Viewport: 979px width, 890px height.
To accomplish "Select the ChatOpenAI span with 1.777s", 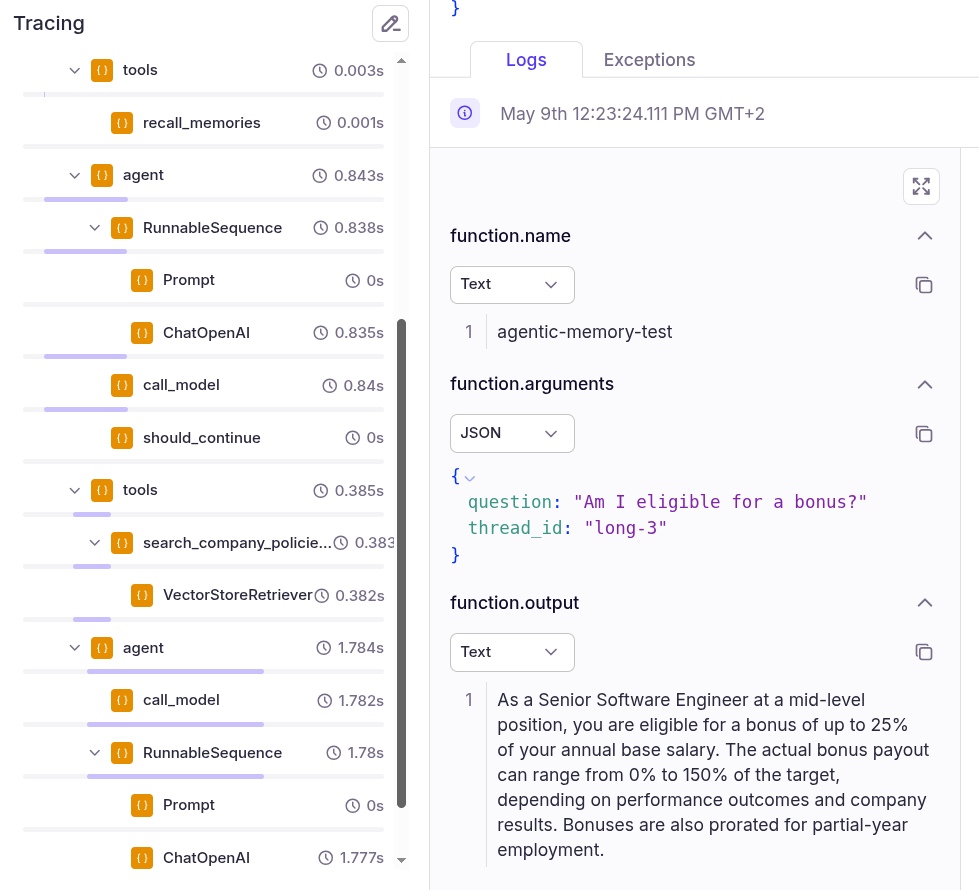I will pos(204,858).
